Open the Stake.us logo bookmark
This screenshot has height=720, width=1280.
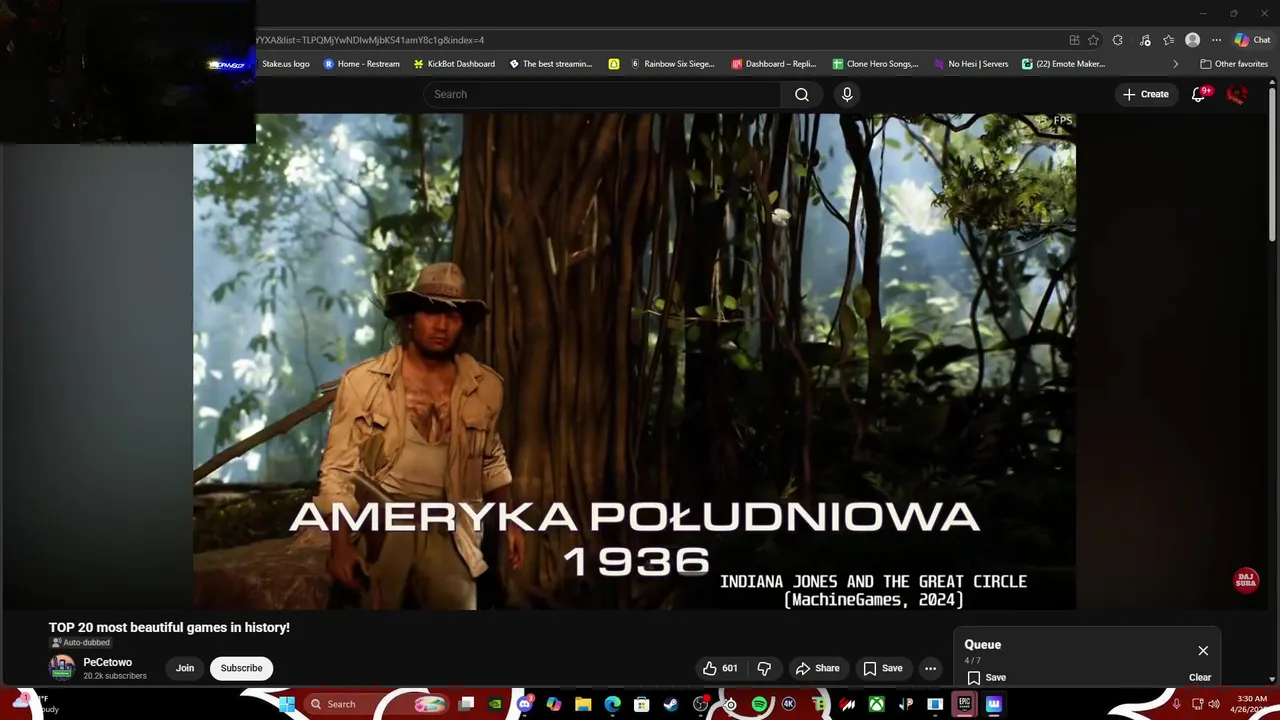(285, 64)
